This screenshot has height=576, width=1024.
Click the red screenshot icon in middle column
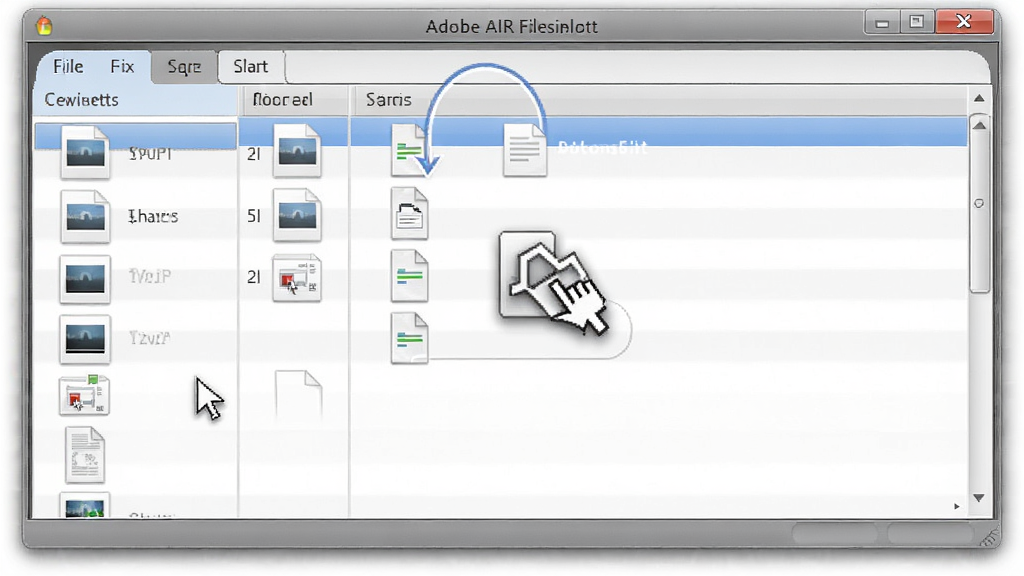pyautogui.click(x=297, y=278)
